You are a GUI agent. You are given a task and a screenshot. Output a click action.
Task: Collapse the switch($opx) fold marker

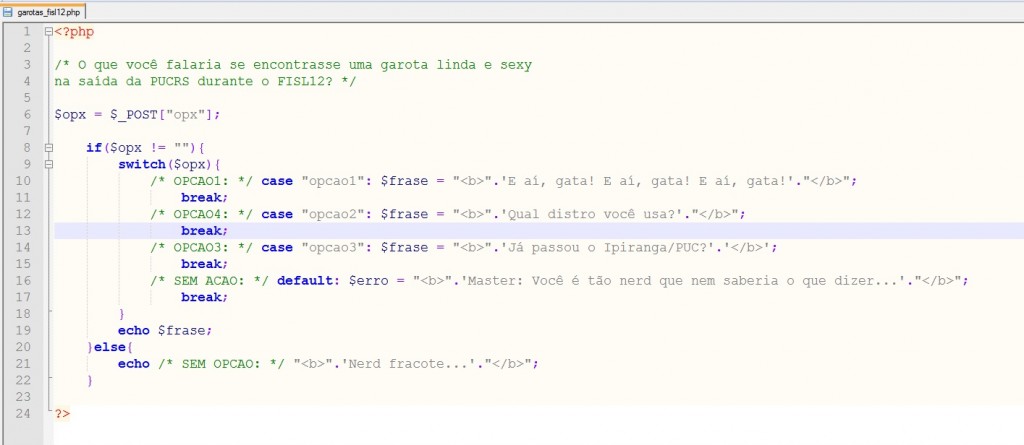click(49, 165)
